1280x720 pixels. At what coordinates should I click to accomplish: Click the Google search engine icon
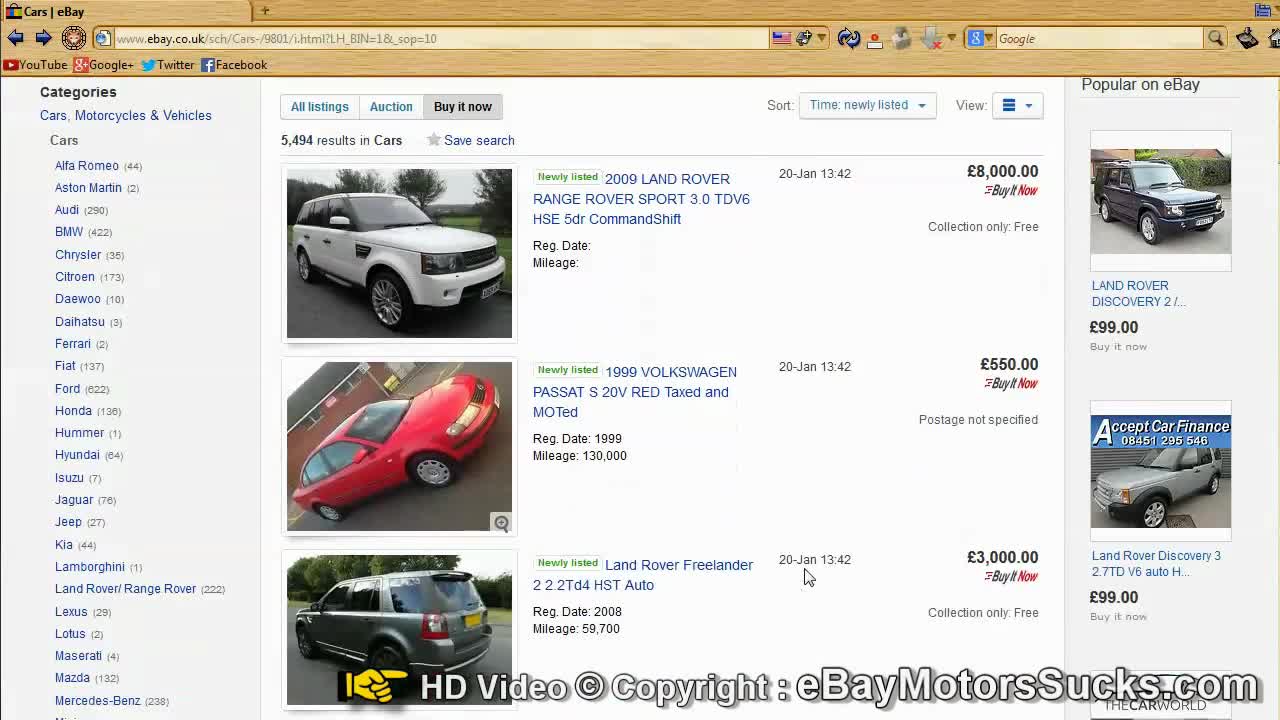click(976, 38)
